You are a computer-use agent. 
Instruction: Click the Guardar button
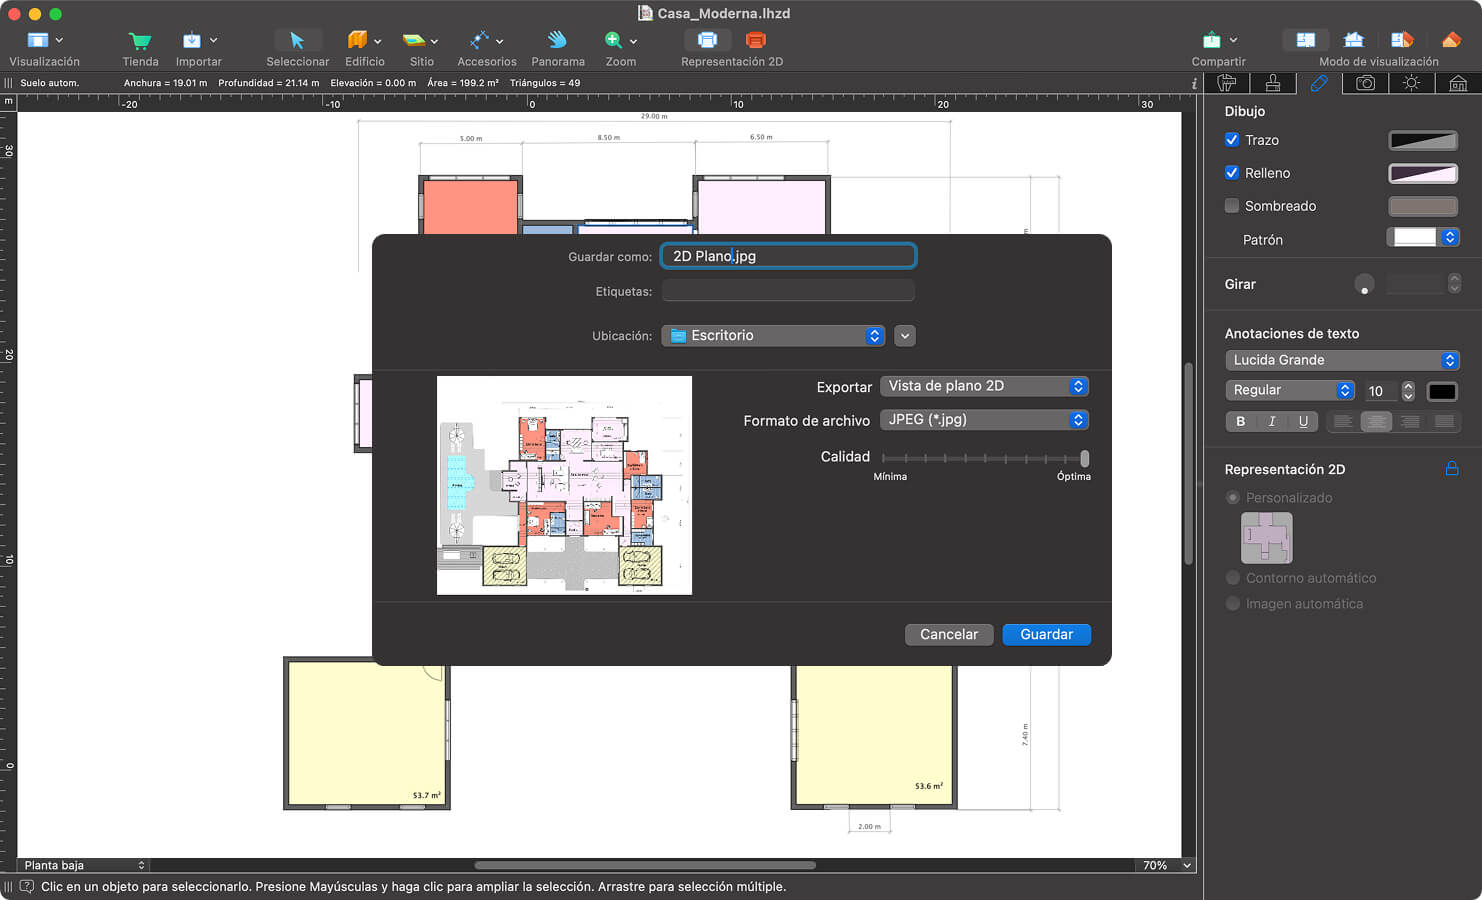(1046, 635)
